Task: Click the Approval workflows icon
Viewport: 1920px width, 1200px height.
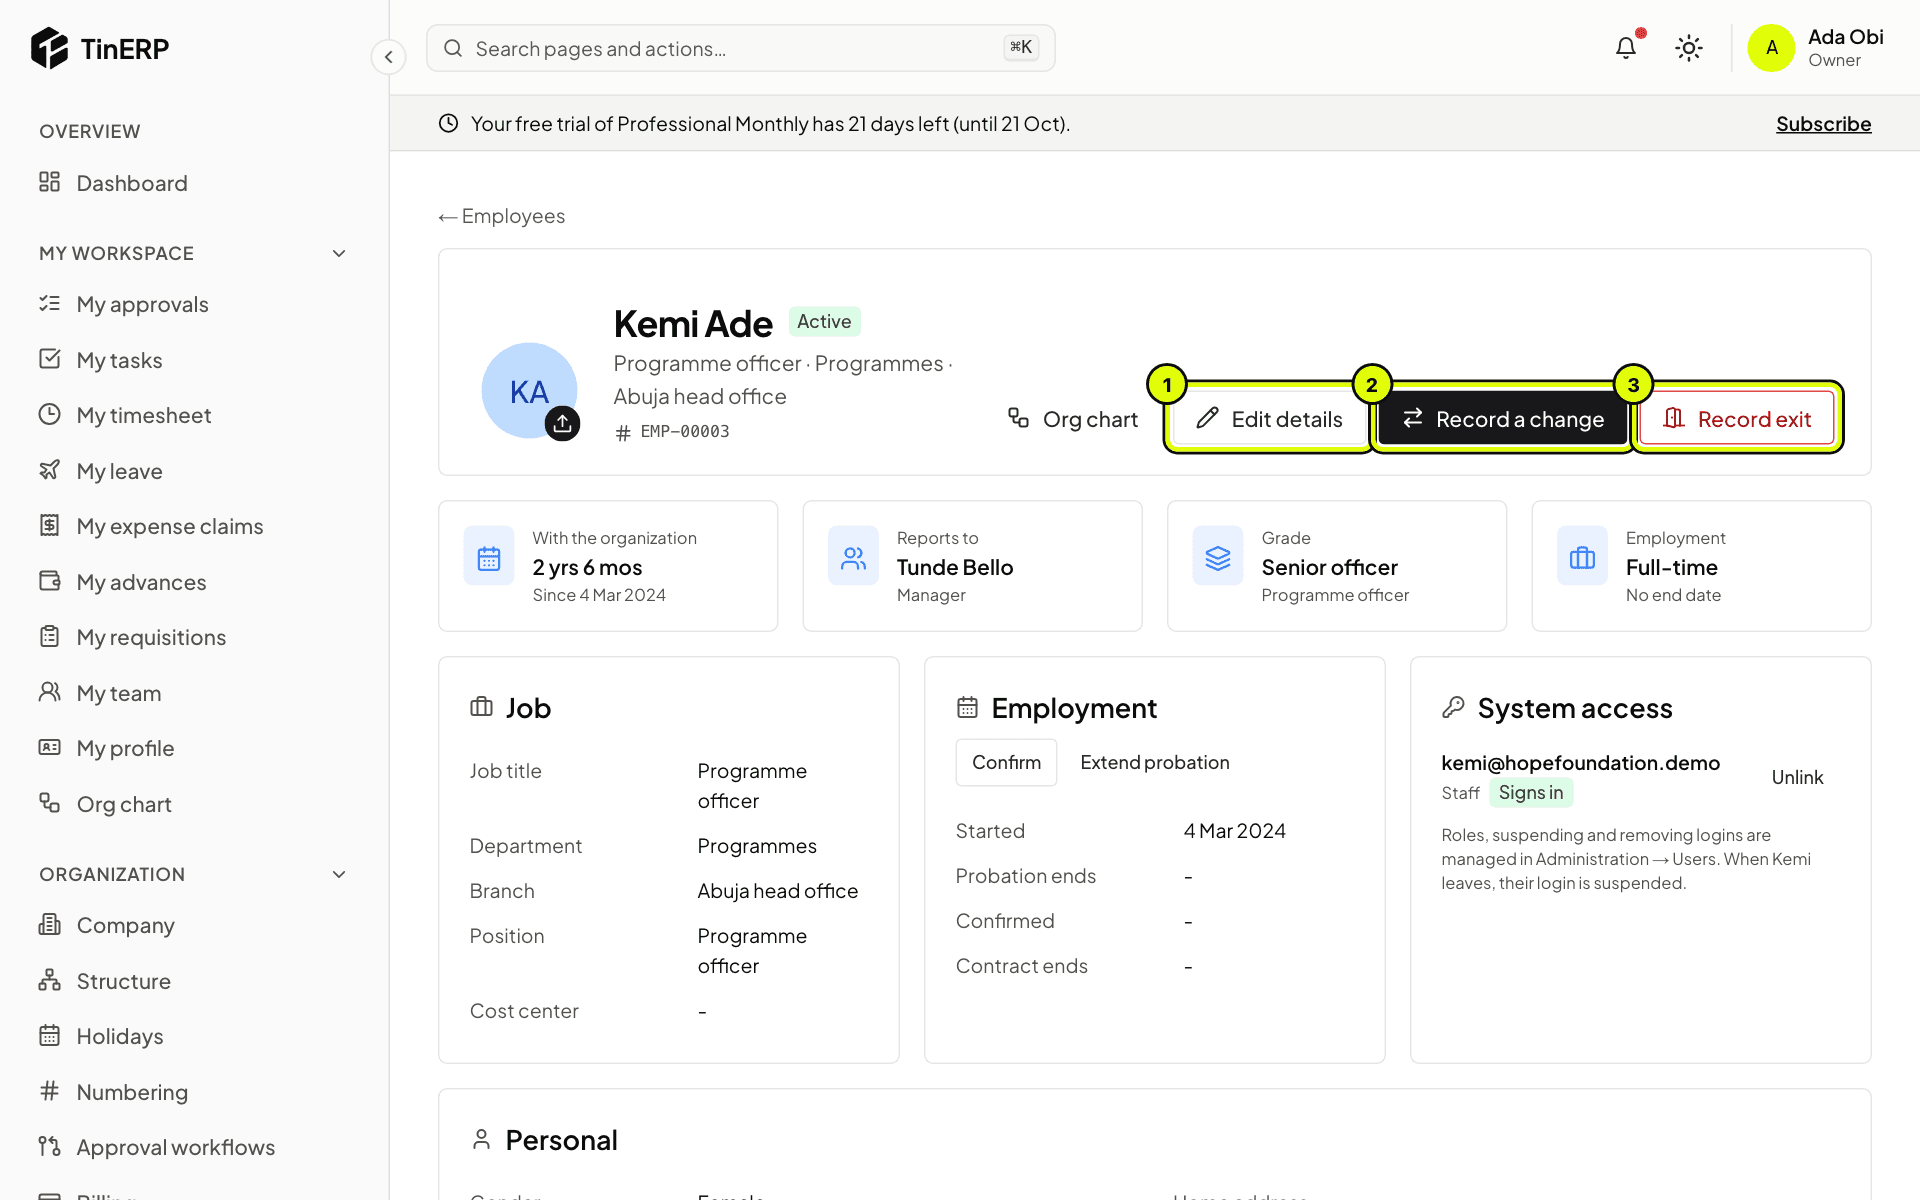Action: pyautogui.click(x=49, y=1146)
